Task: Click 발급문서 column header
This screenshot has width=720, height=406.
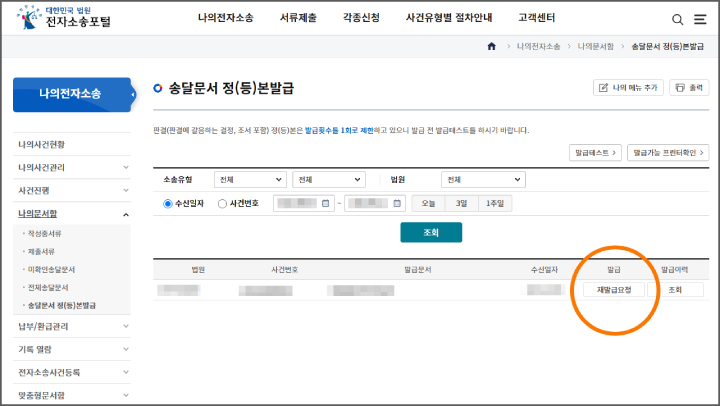Action: click(x=417, y=270)
